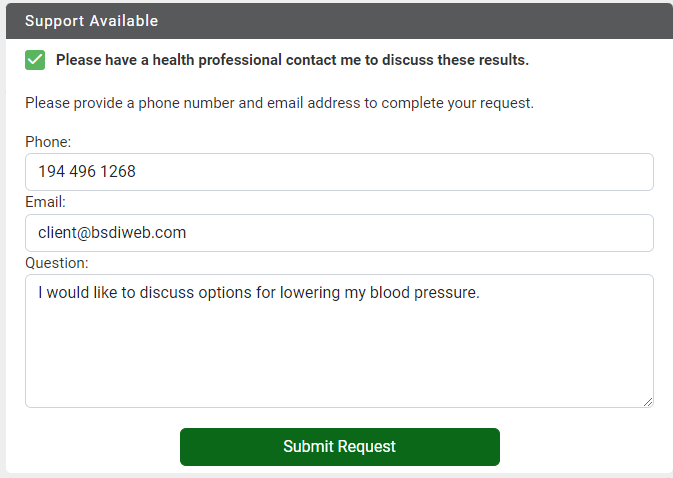Focus the Email address input field

tap(339, 233)
